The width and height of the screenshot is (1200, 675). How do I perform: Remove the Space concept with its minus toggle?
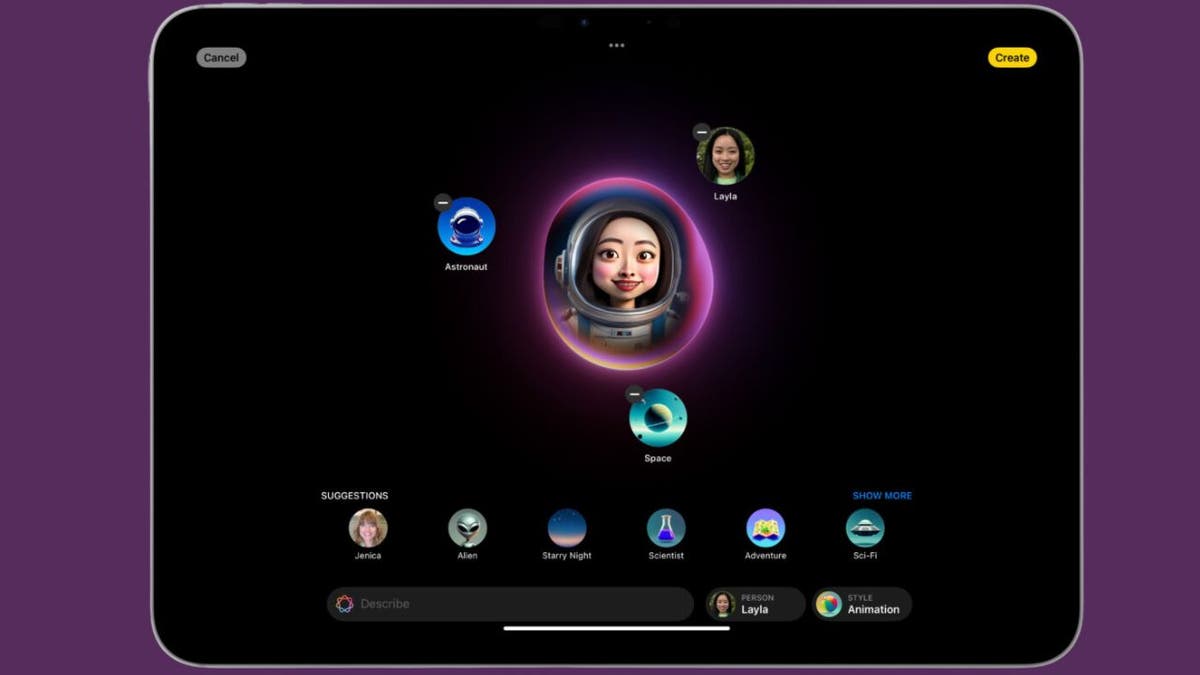click(633, 396)
